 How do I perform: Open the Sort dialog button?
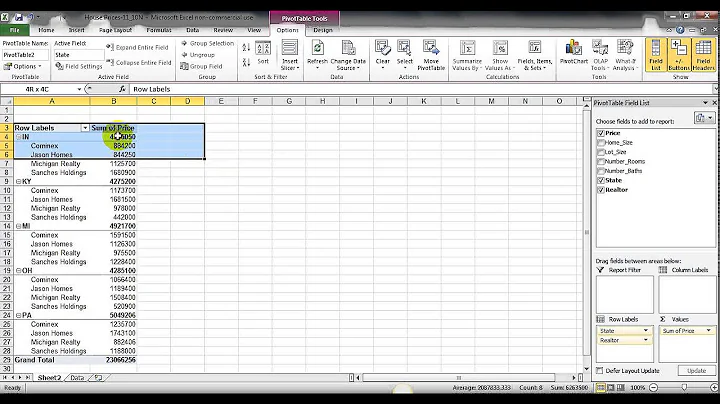point(263,53)
